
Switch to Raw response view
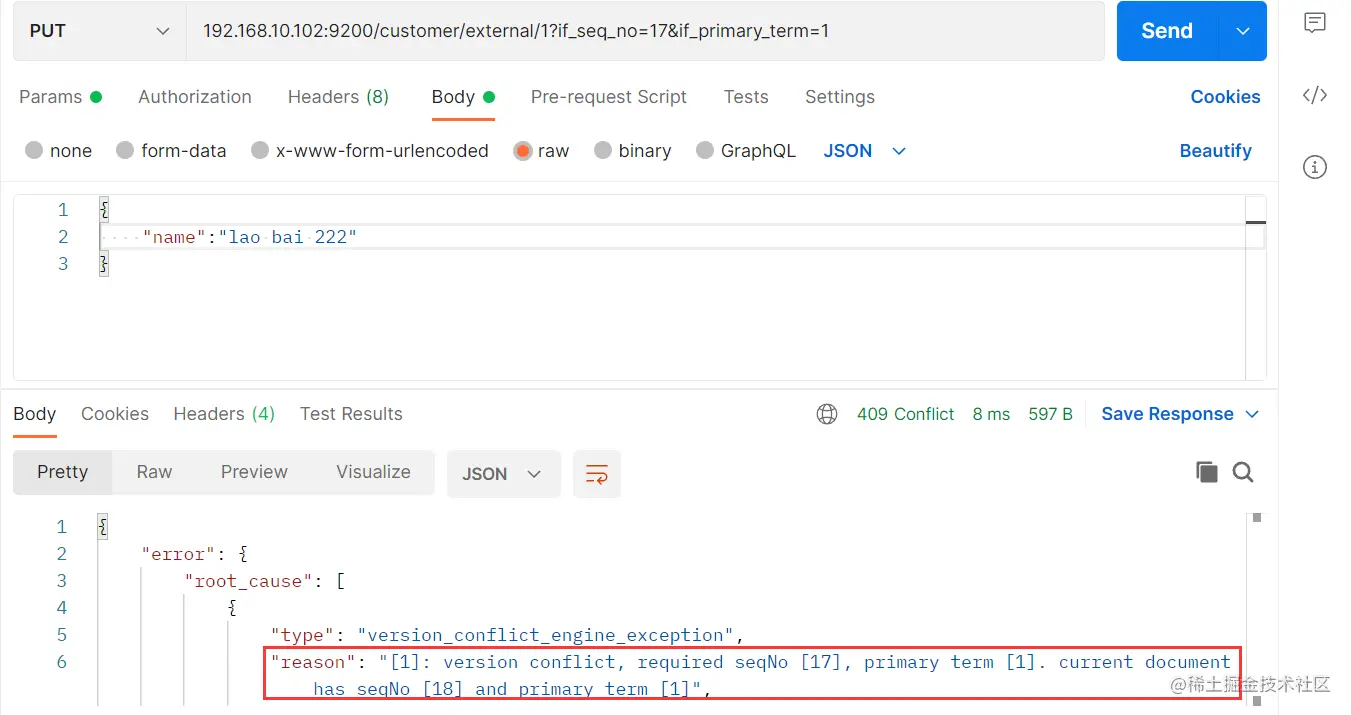click(154, 472)
